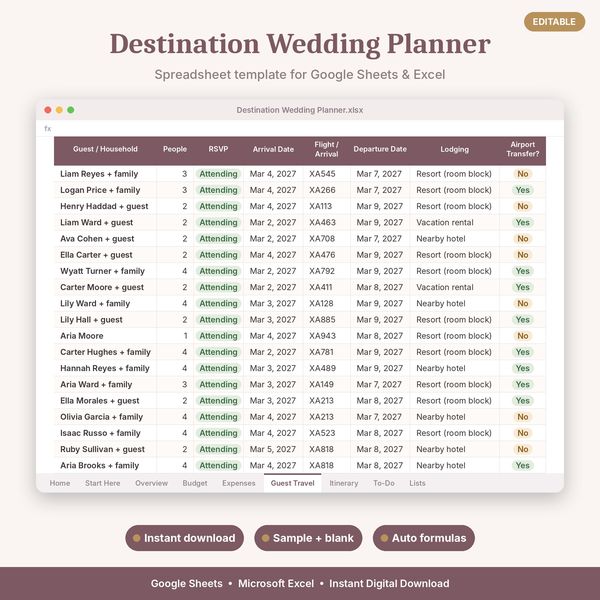Click the red close window dot

click(48, 110)
